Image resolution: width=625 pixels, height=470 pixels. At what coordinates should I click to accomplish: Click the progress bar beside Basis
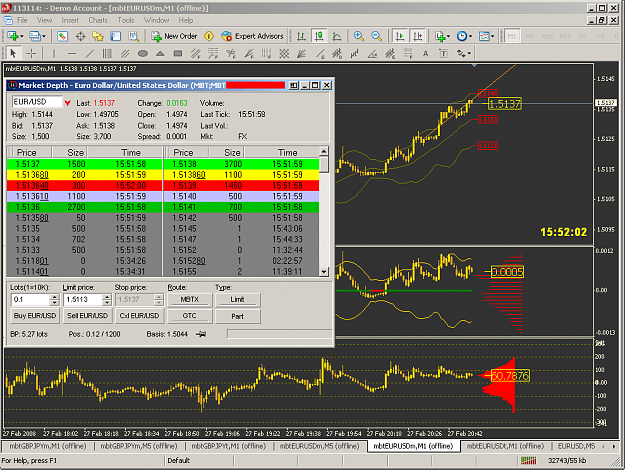click(x=279, y=334)
